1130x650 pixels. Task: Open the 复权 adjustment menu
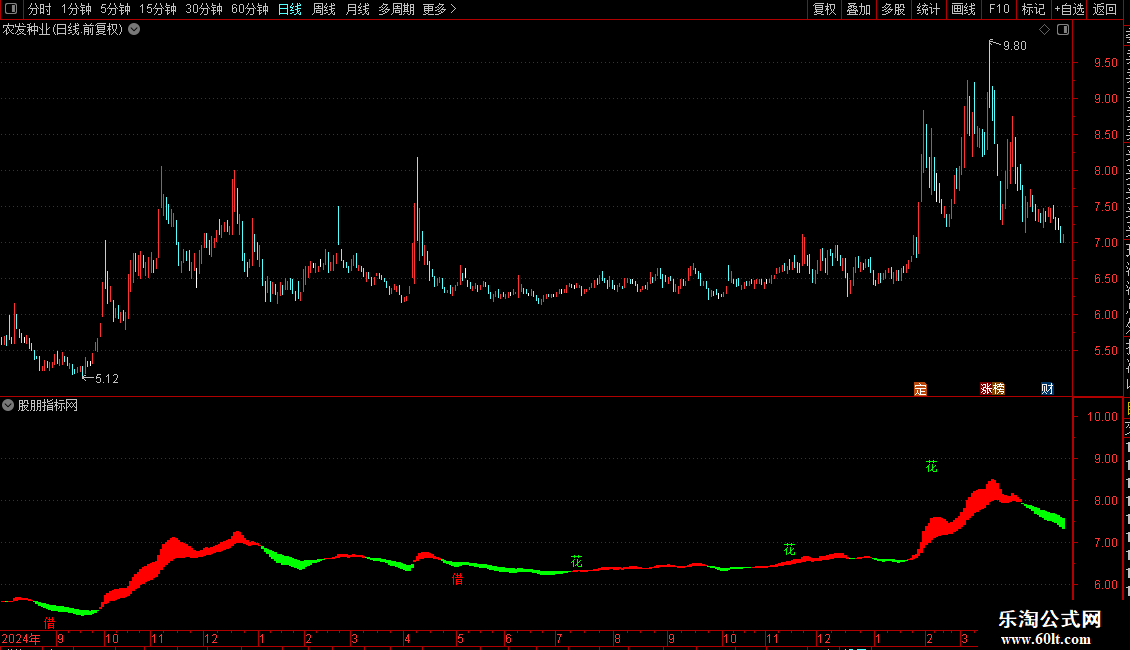tap(824, 9)
